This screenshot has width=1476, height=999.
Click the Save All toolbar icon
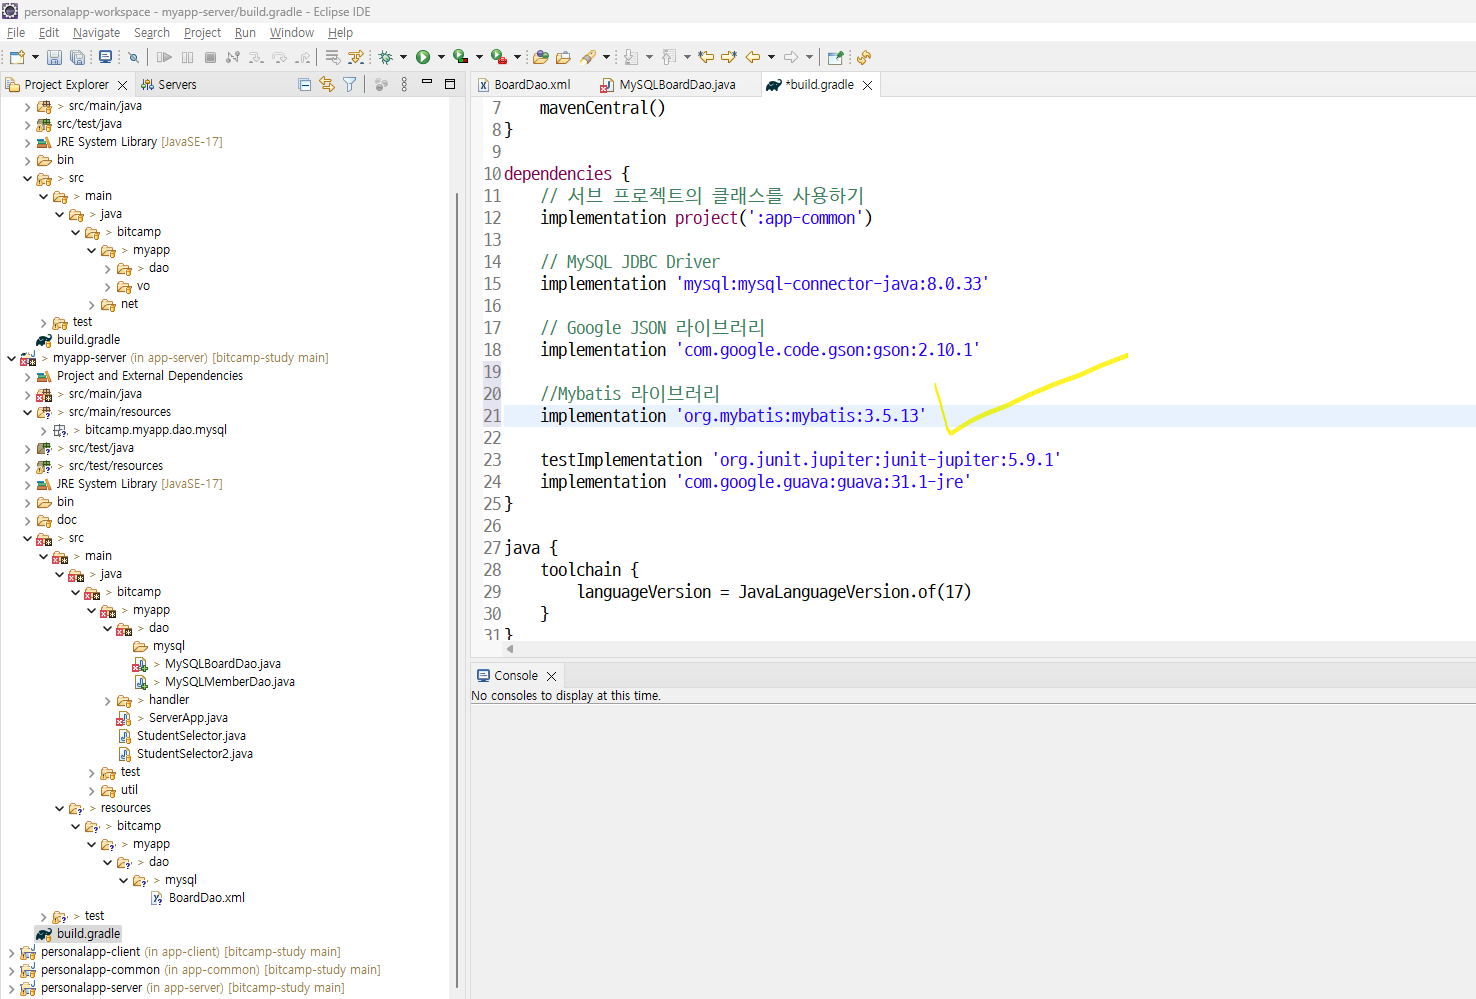click(77, 57)
